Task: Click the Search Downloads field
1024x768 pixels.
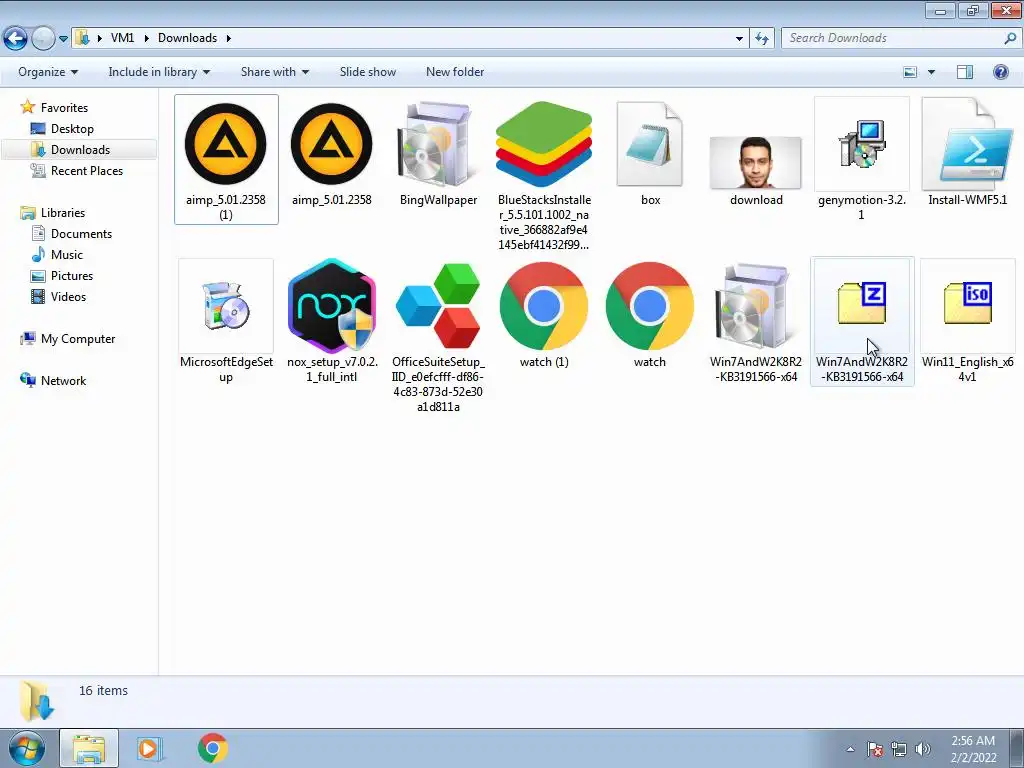Action: click(893, 38)
